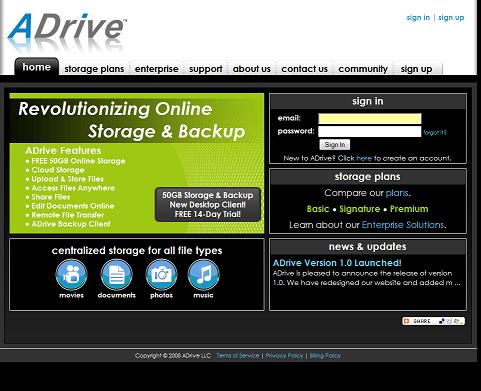Click the 'Copyright © 2008 ADrive LLC' text

[173, 356]
